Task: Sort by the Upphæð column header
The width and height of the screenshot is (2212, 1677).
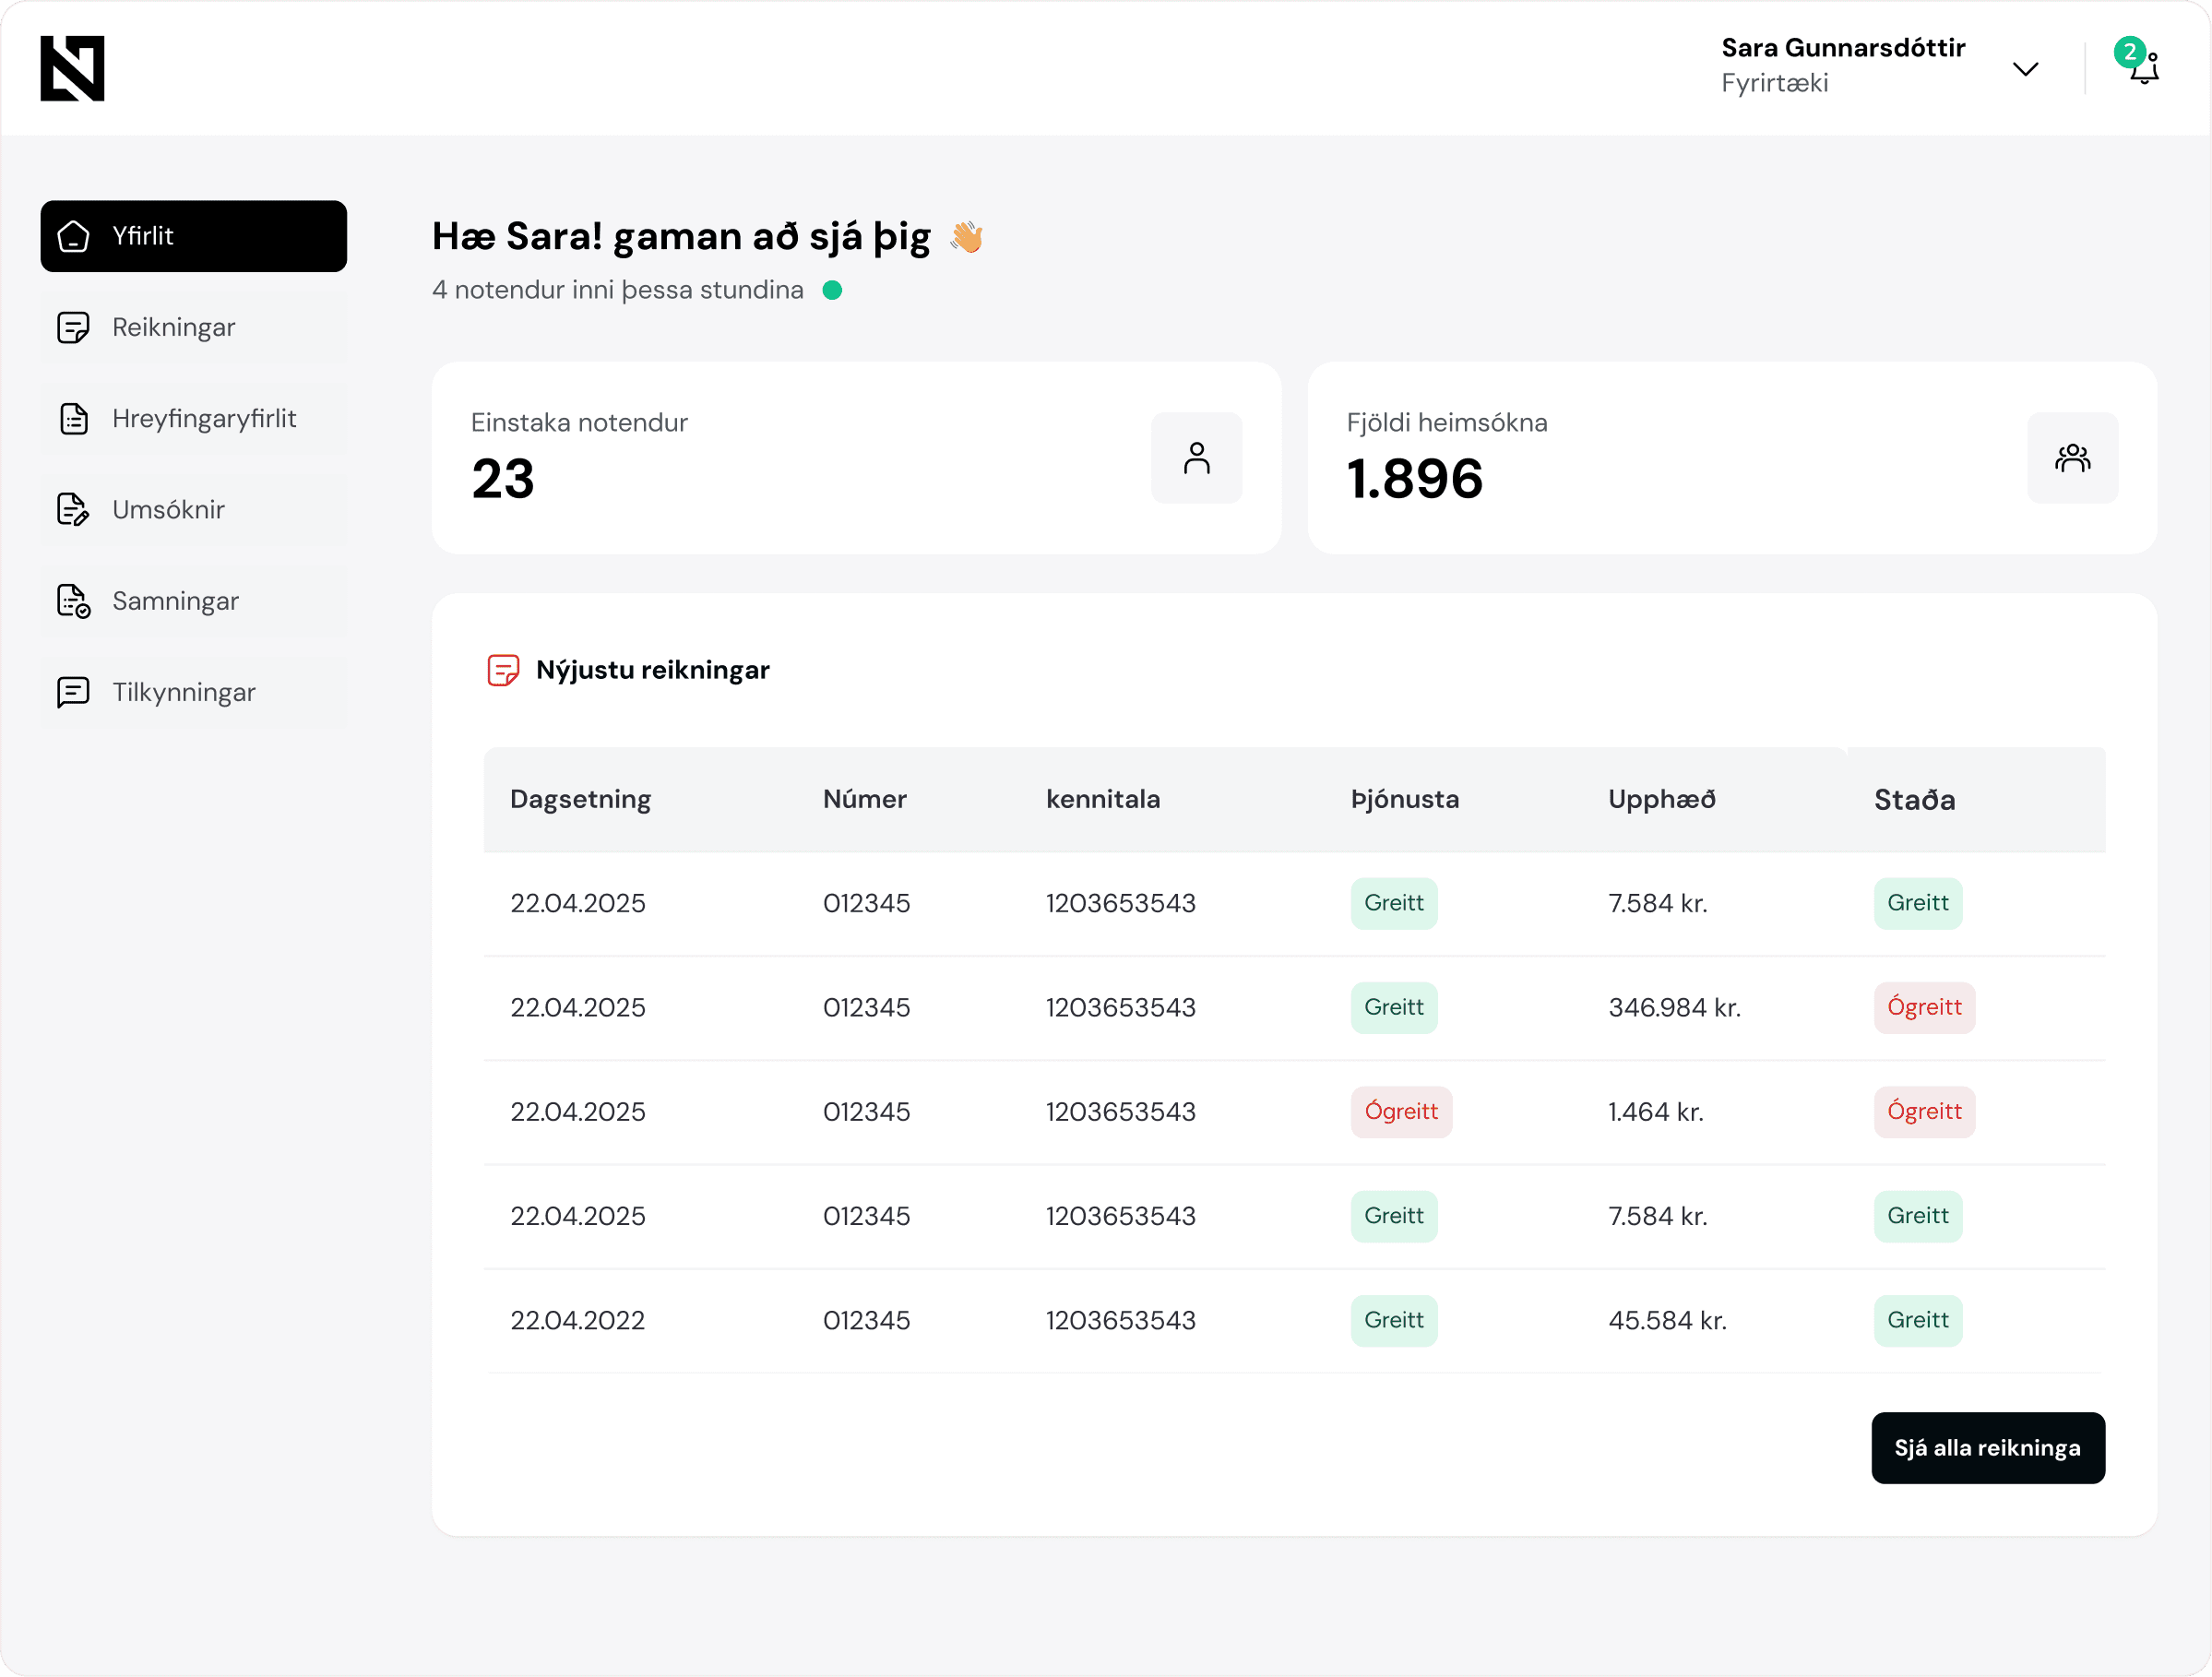Action: [1661, 799]
